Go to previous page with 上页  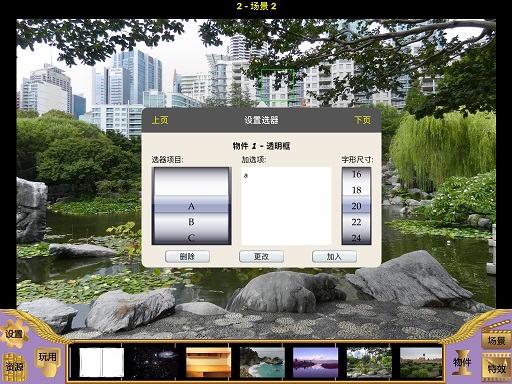coord(160,120)
